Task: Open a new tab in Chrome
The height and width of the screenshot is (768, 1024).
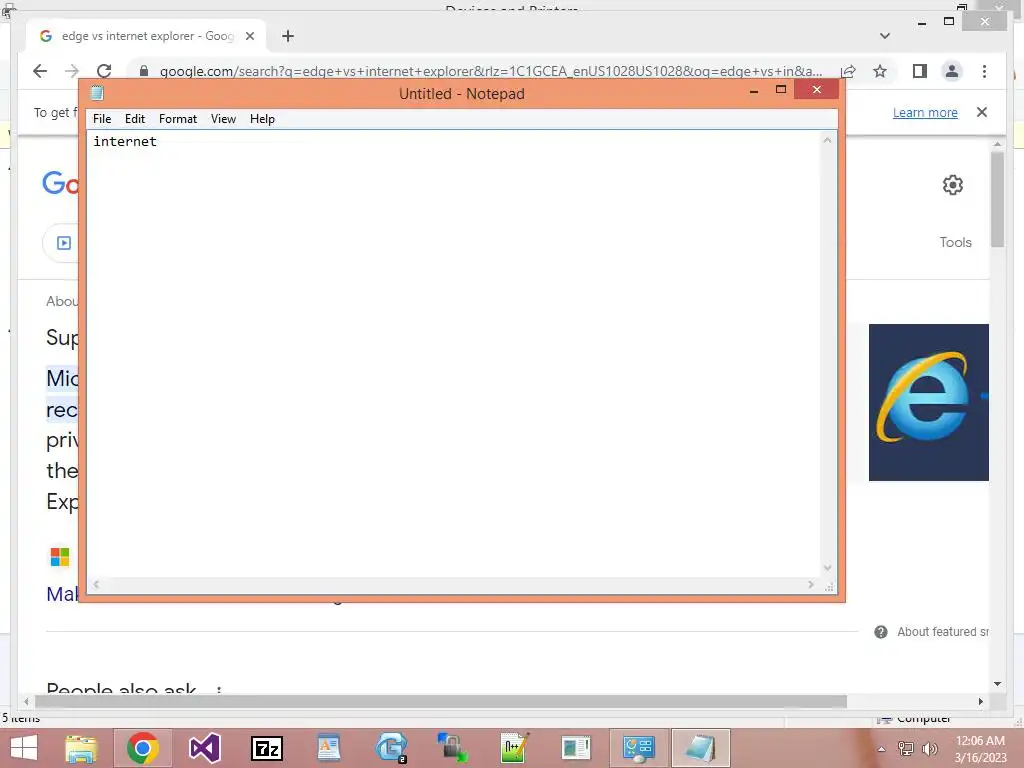Action: [288, 36]
